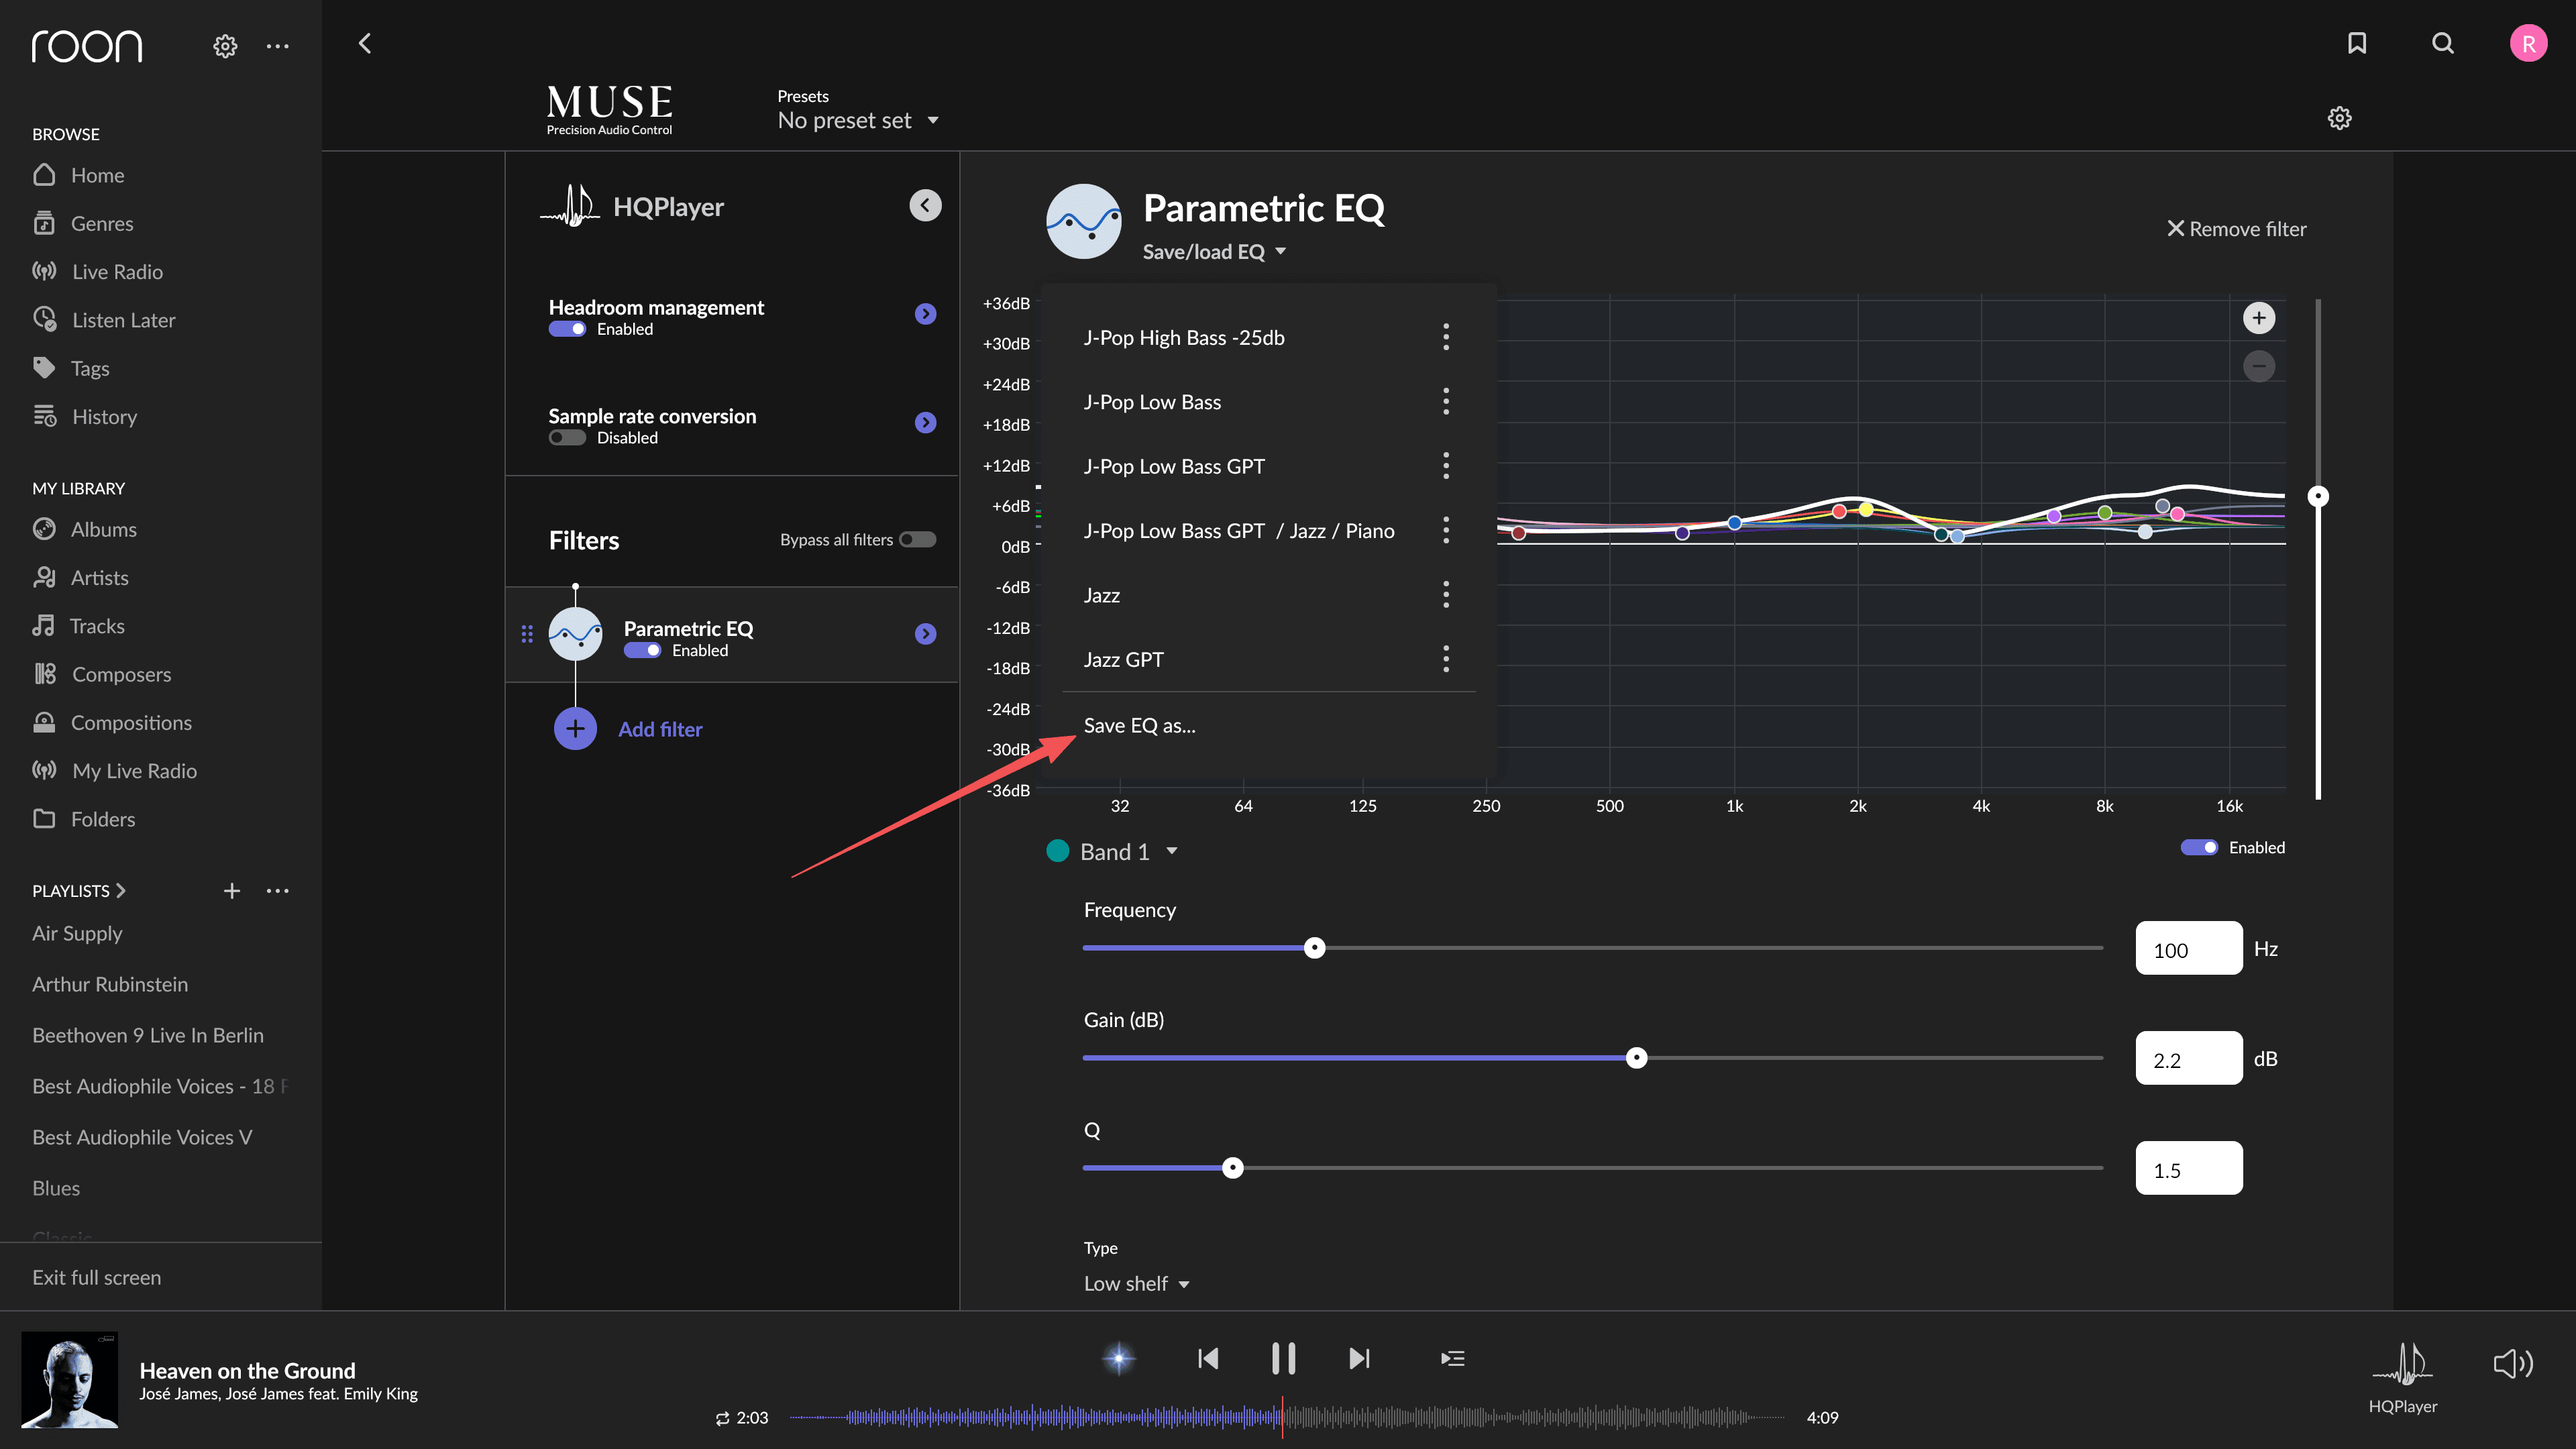Open the bookmarks icon

[x=2357, y=43]
